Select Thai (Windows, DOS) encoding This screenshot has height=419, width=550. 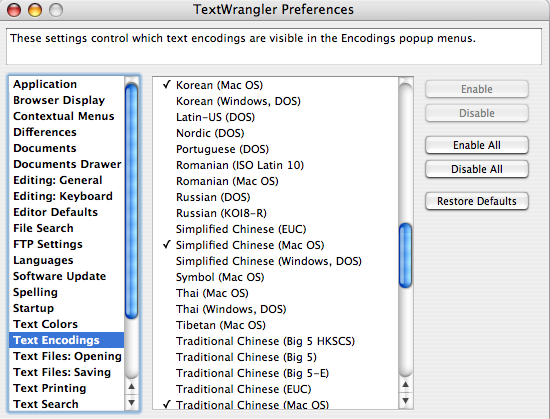click(276, 309)
